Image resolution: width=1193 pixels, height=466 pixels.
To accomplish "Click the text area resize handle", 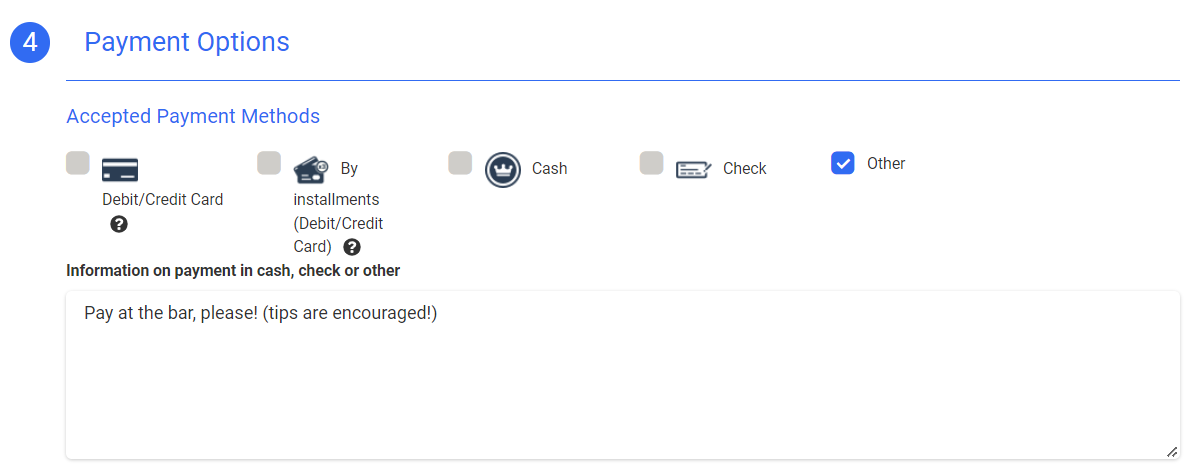I will click(x=1171, y=452).
